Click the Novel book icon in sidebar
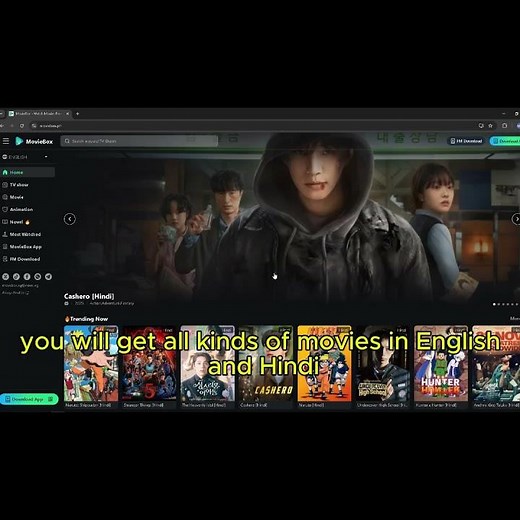 click(5, 222)
